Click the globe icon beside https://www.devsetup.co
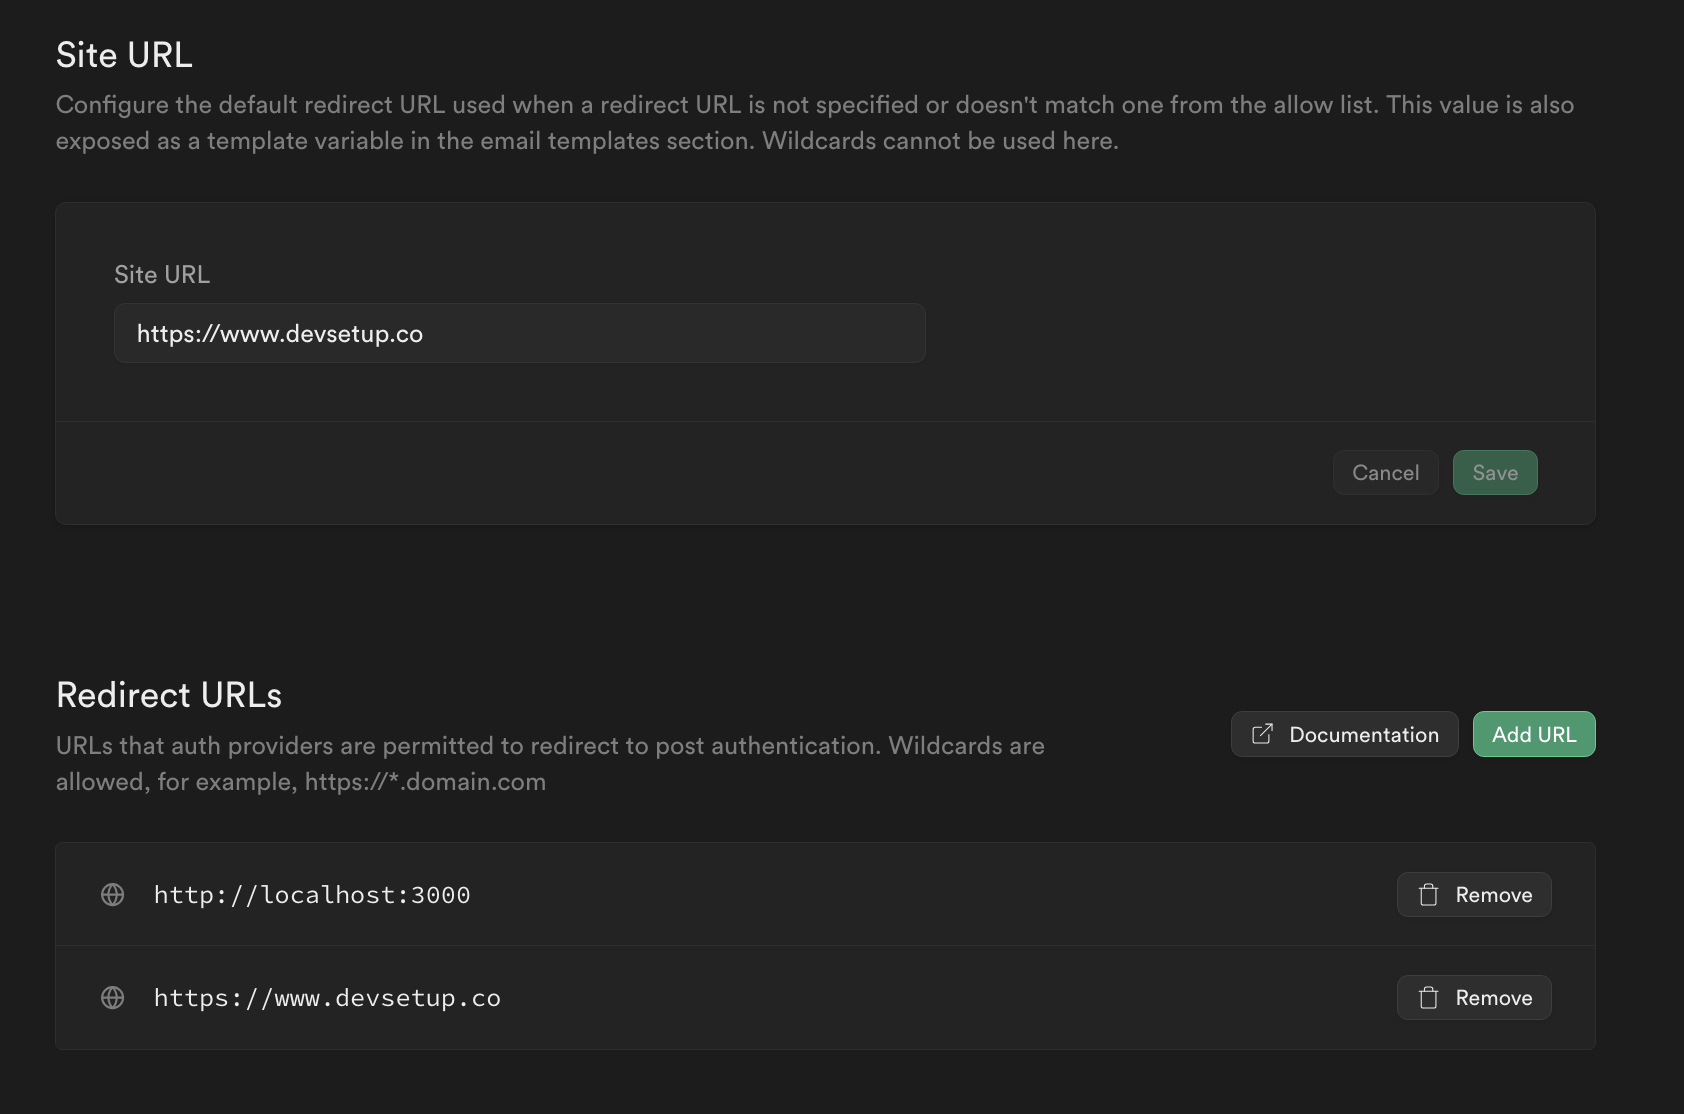Image resolution: width=1684 pixels, height=1114 pixels. click(112, 997)
